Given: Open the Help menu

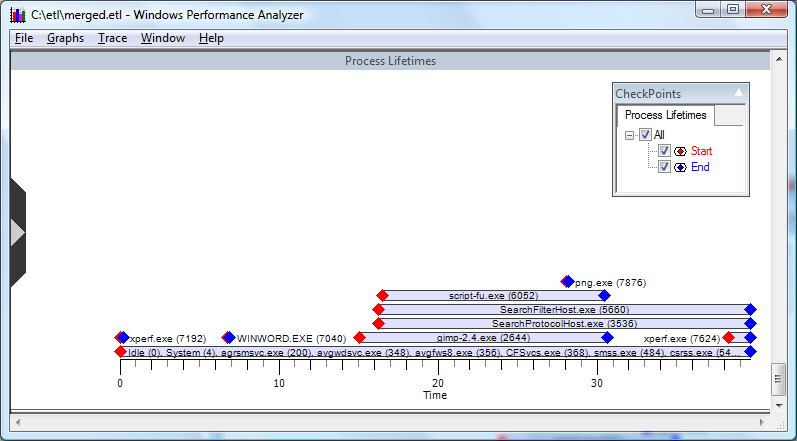Looking at the screenshot, I should tap(211, 38).
